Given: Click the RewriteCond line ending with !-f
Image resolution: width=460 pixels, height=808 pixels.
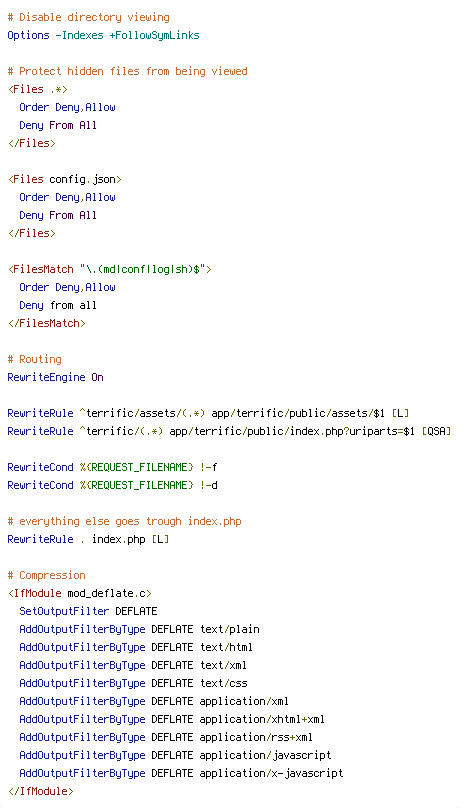Looking at the screenshot, I should pos(112,467).
